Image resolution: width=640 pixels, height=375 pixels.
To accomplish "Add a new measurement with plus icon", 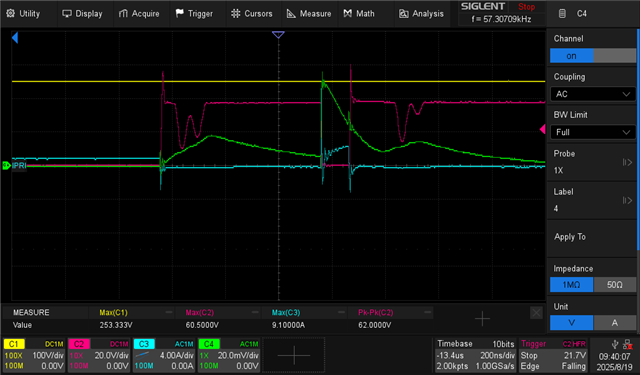I will [x=482, y=319].
